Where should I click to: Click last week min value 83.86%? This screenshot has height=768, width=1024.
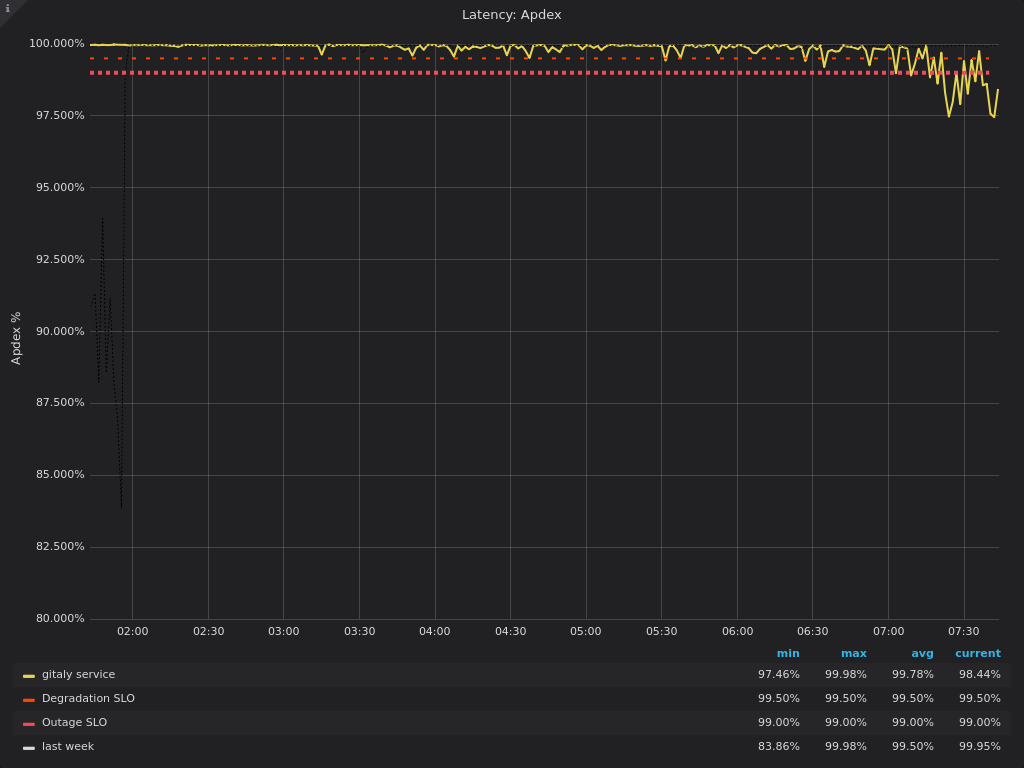pos(778,747)
